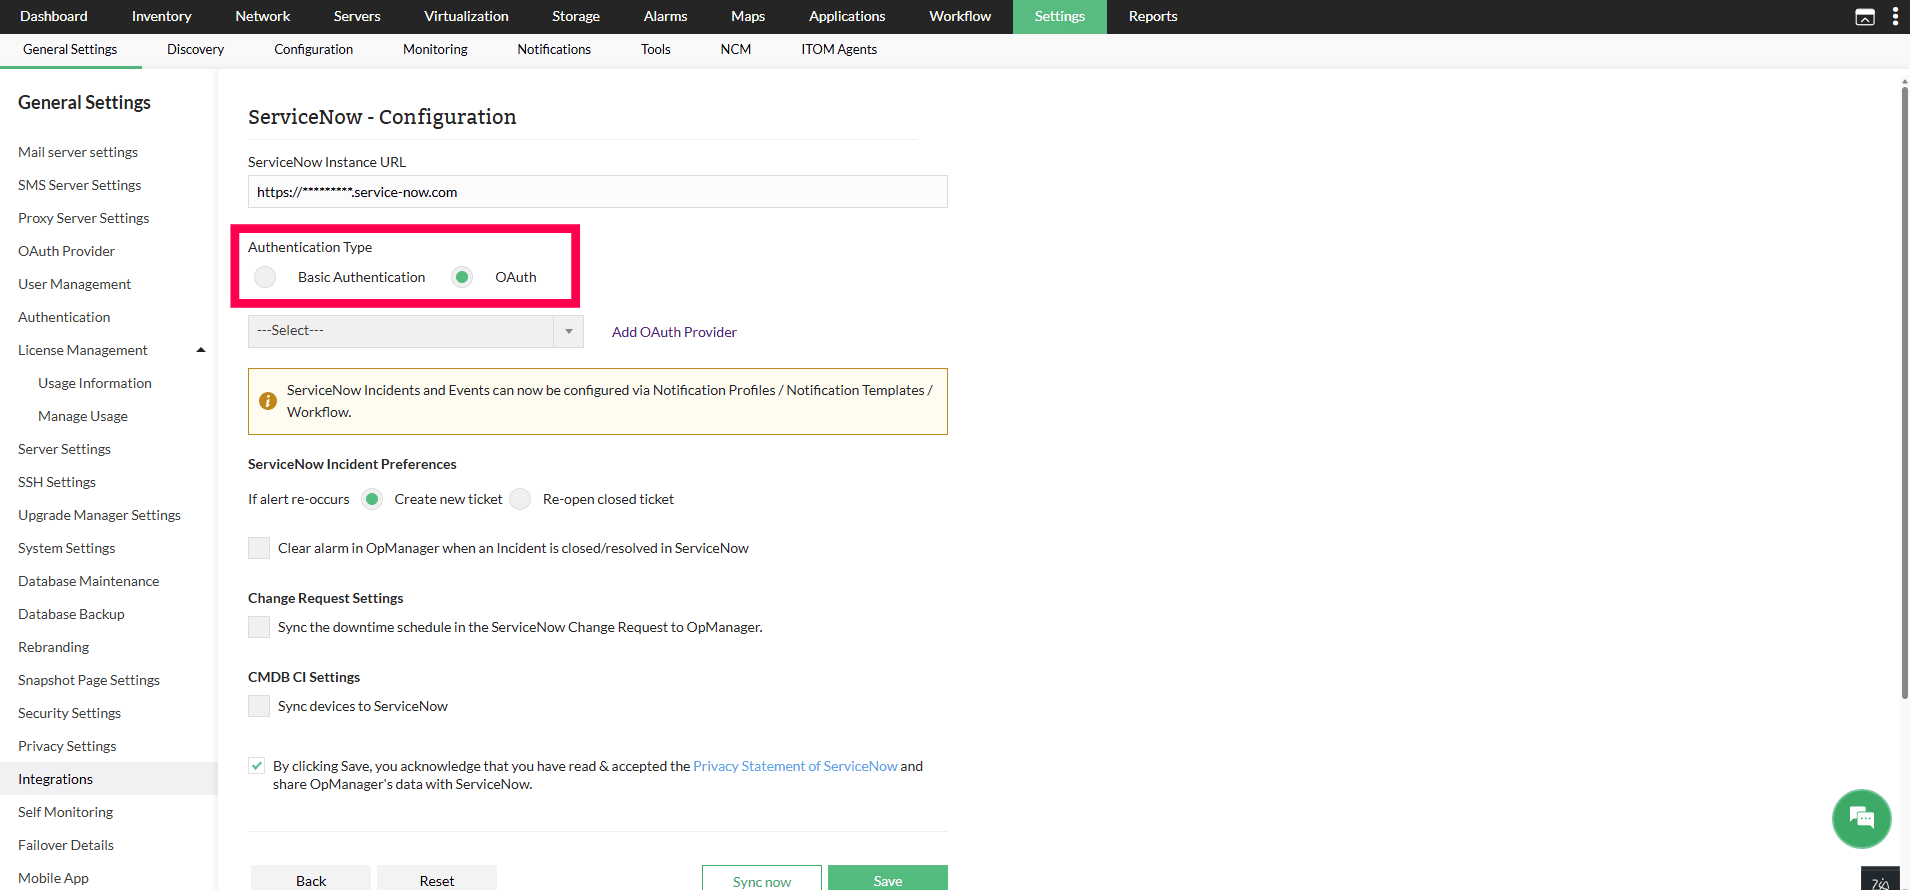Open Proxy Server Settings in sidebar
1910x890 pixels.
pos(84,218)
